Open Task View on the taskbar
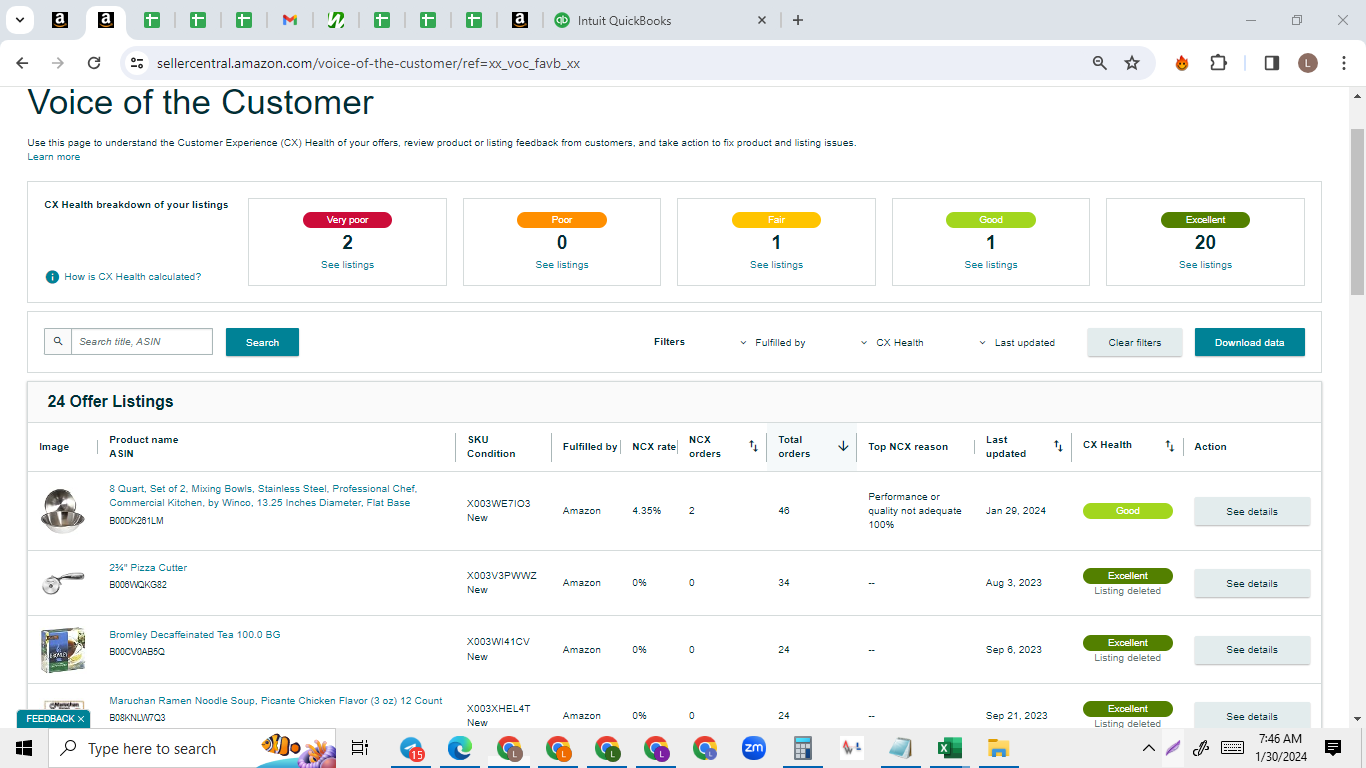1366x768 pixels. coord(360,748)
